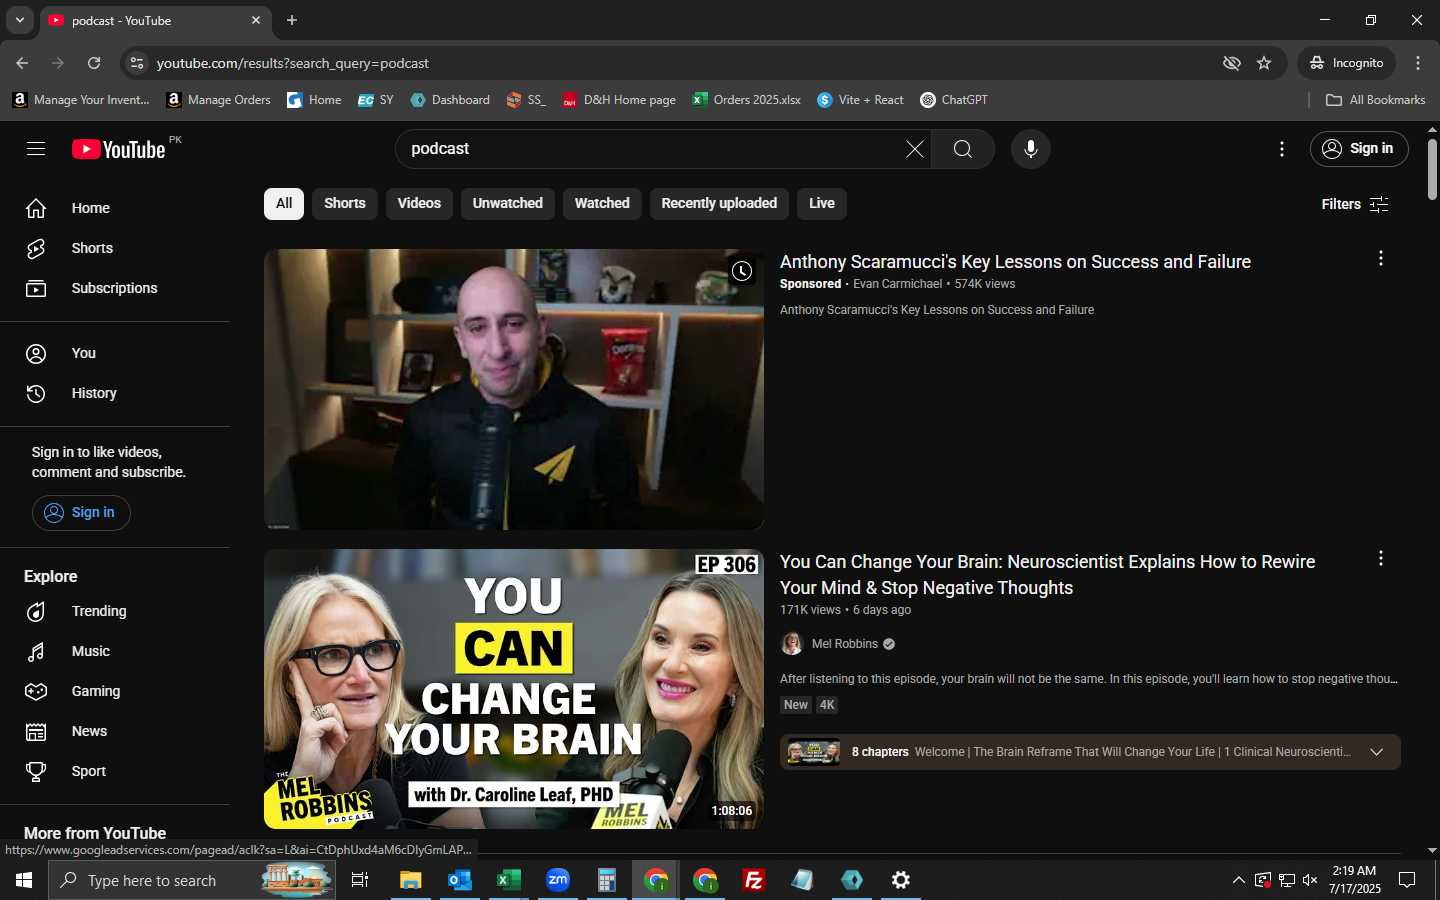The height and width of the screenshot is (900, 1440).
Task: Clear the search box with X icon
Action: click(914, 149)
